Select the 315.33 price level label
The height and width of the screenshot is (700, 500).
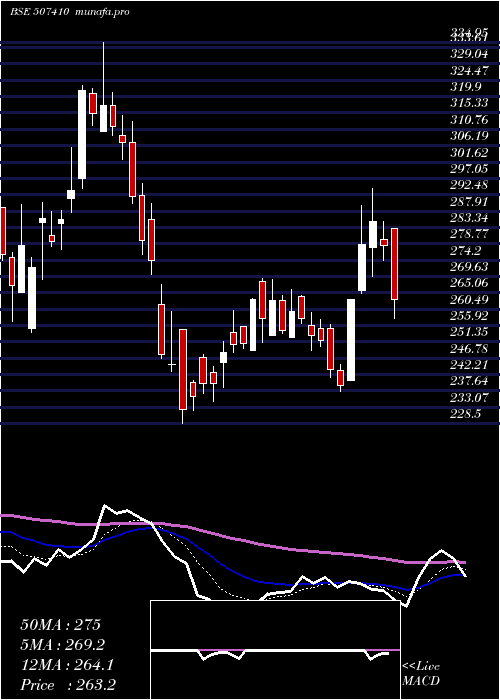(x=469, y=103)
